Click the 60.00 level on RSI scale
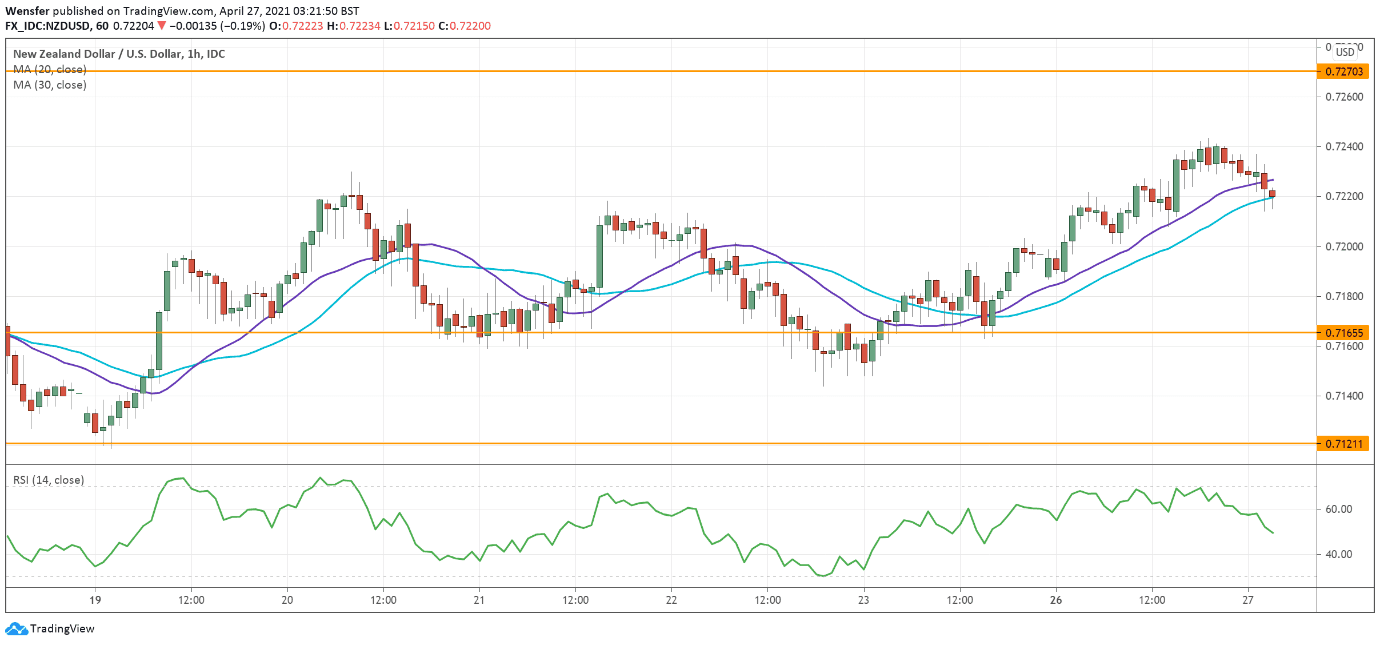The height and width of the screenshot is (645, 1380). (1339, 509)
